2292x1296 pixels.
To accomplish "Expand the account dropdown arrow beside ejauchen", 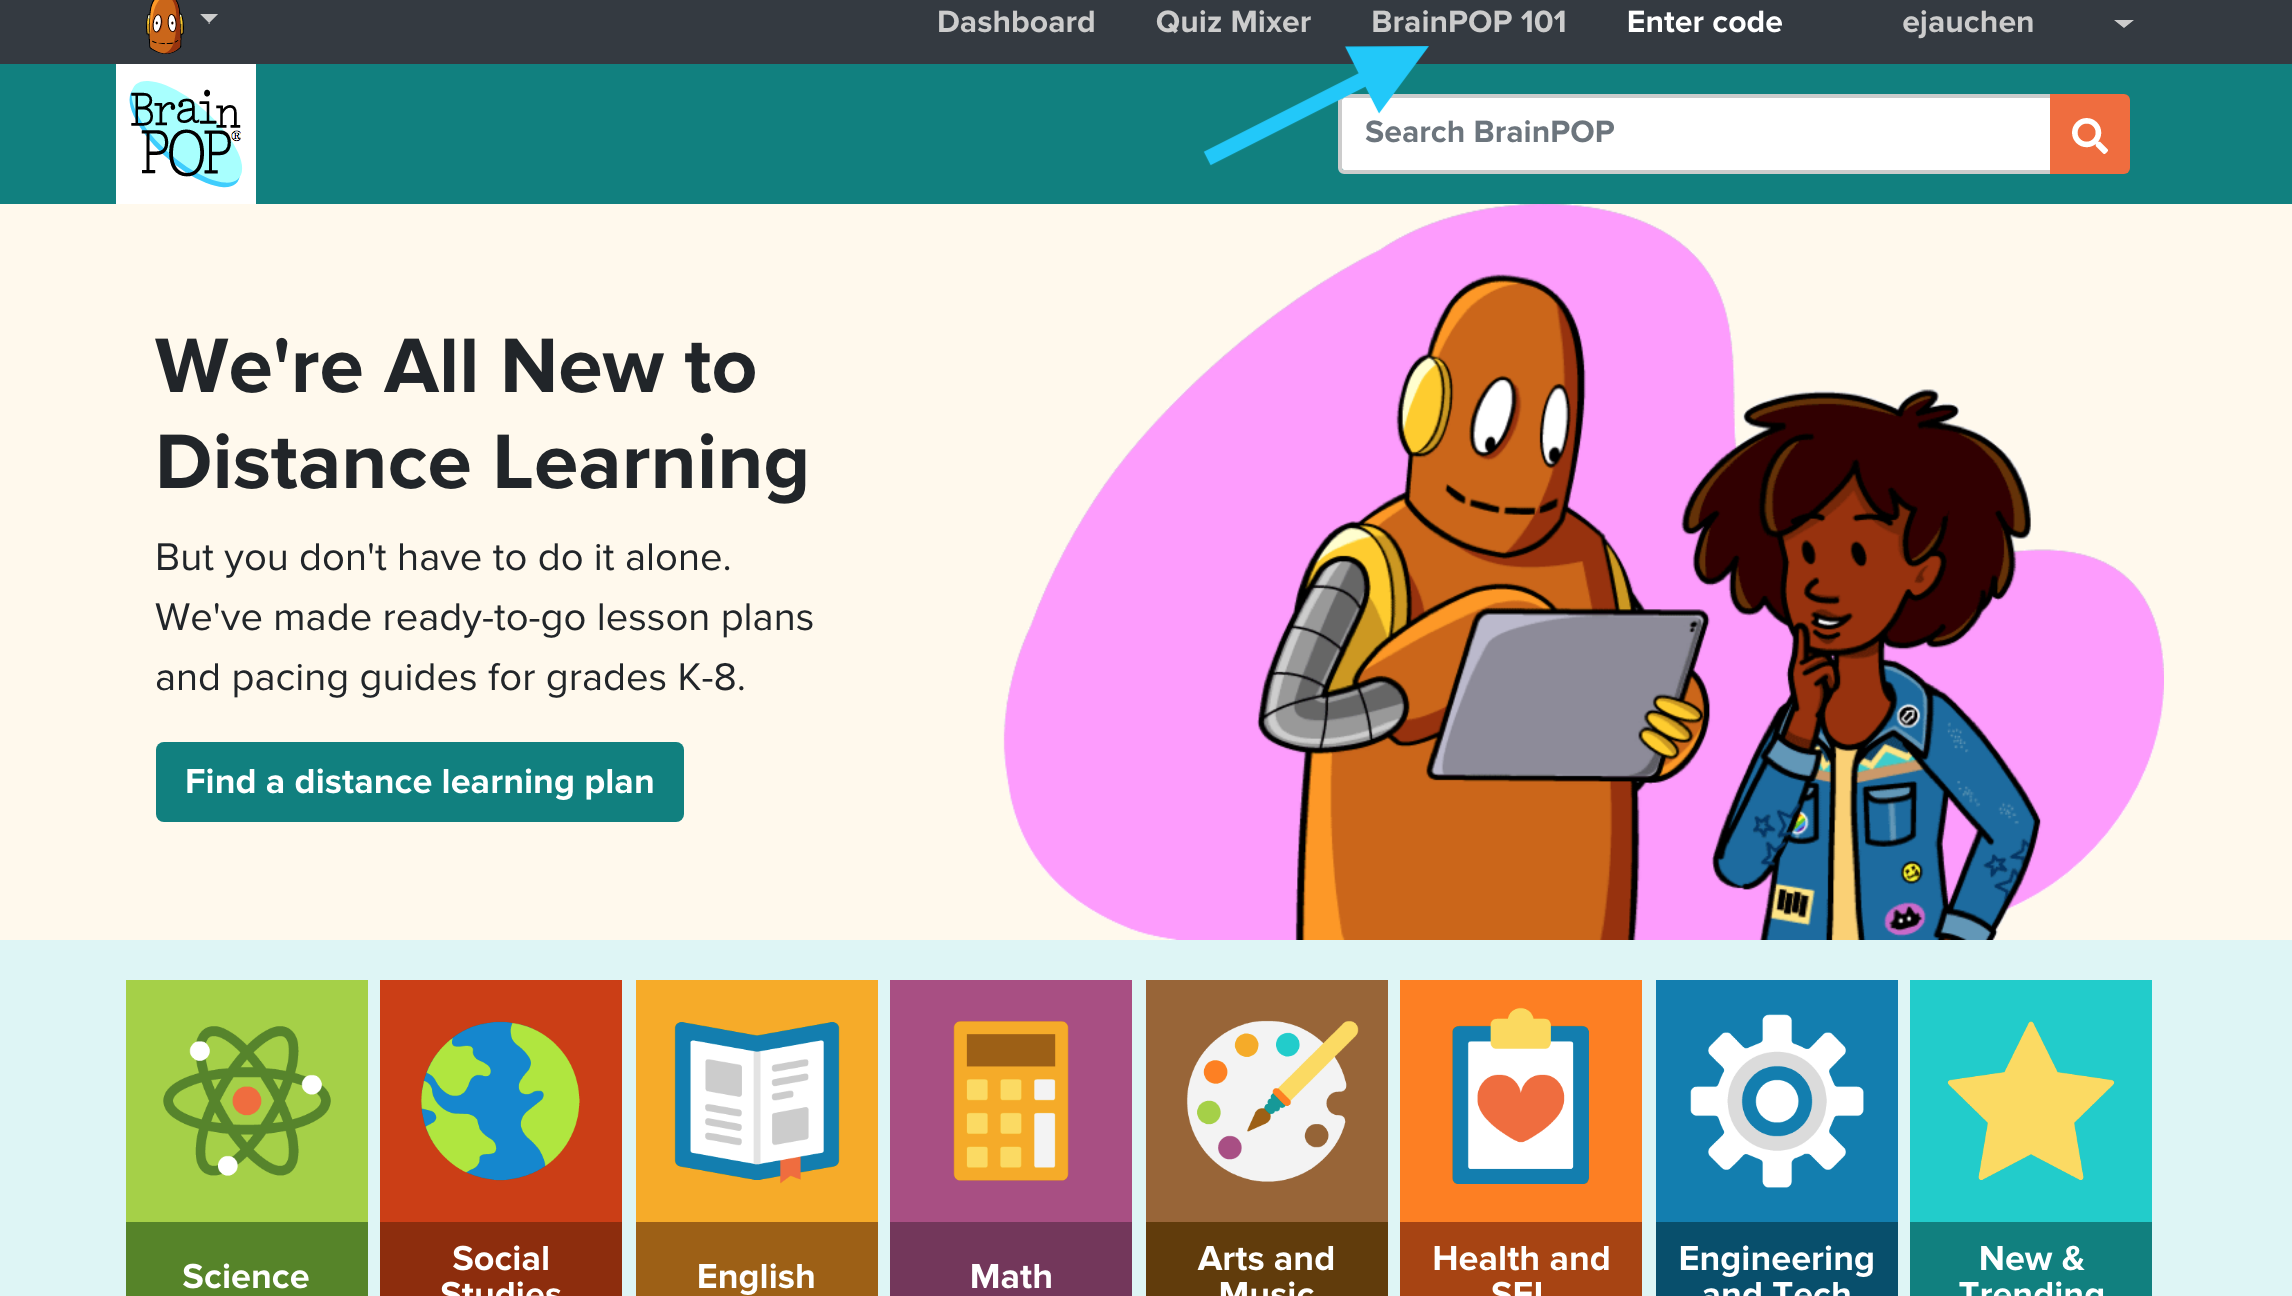I will coord(2124,23).
